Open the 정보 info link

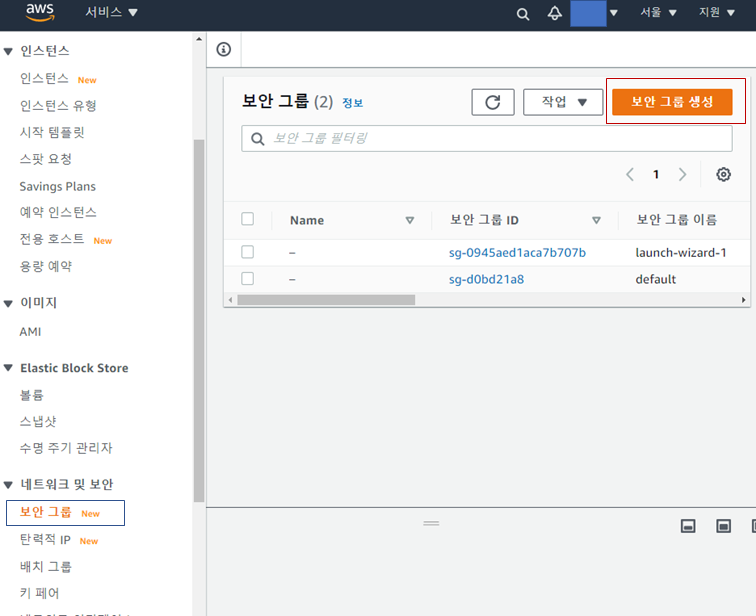click(x=352, y=103)
